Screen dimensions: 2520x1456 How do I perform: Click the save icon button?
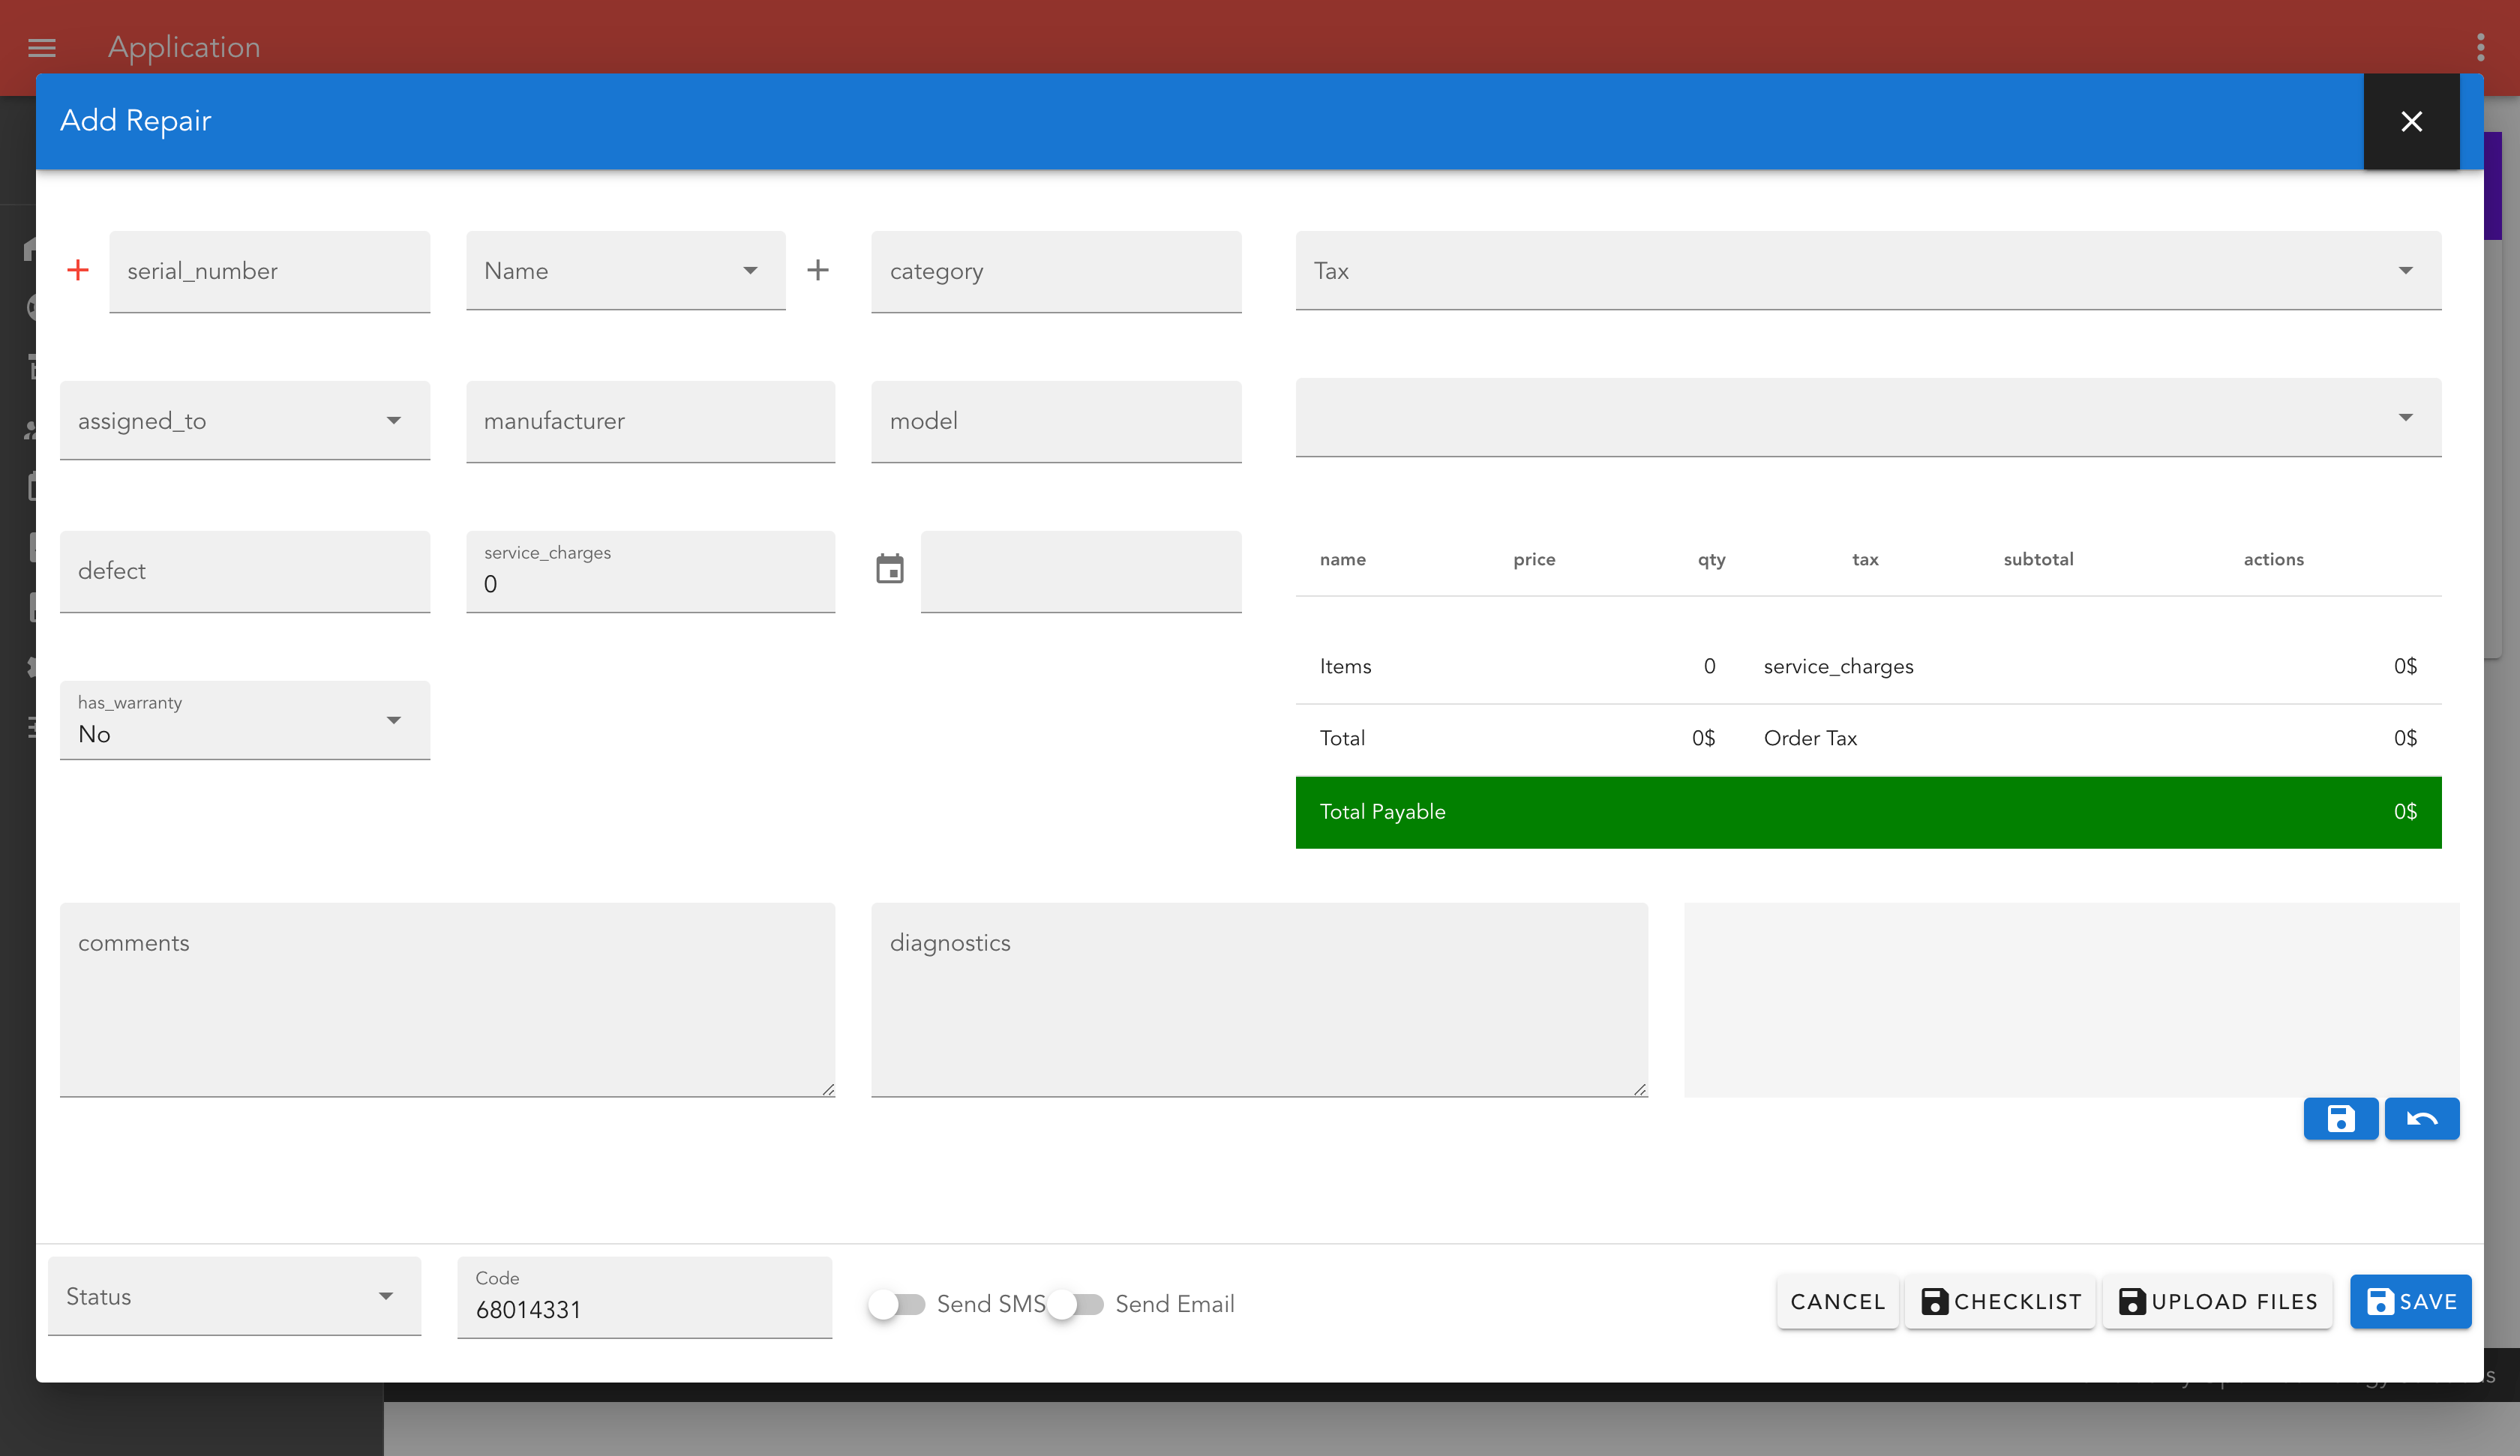click(x=2340, y=1118)
